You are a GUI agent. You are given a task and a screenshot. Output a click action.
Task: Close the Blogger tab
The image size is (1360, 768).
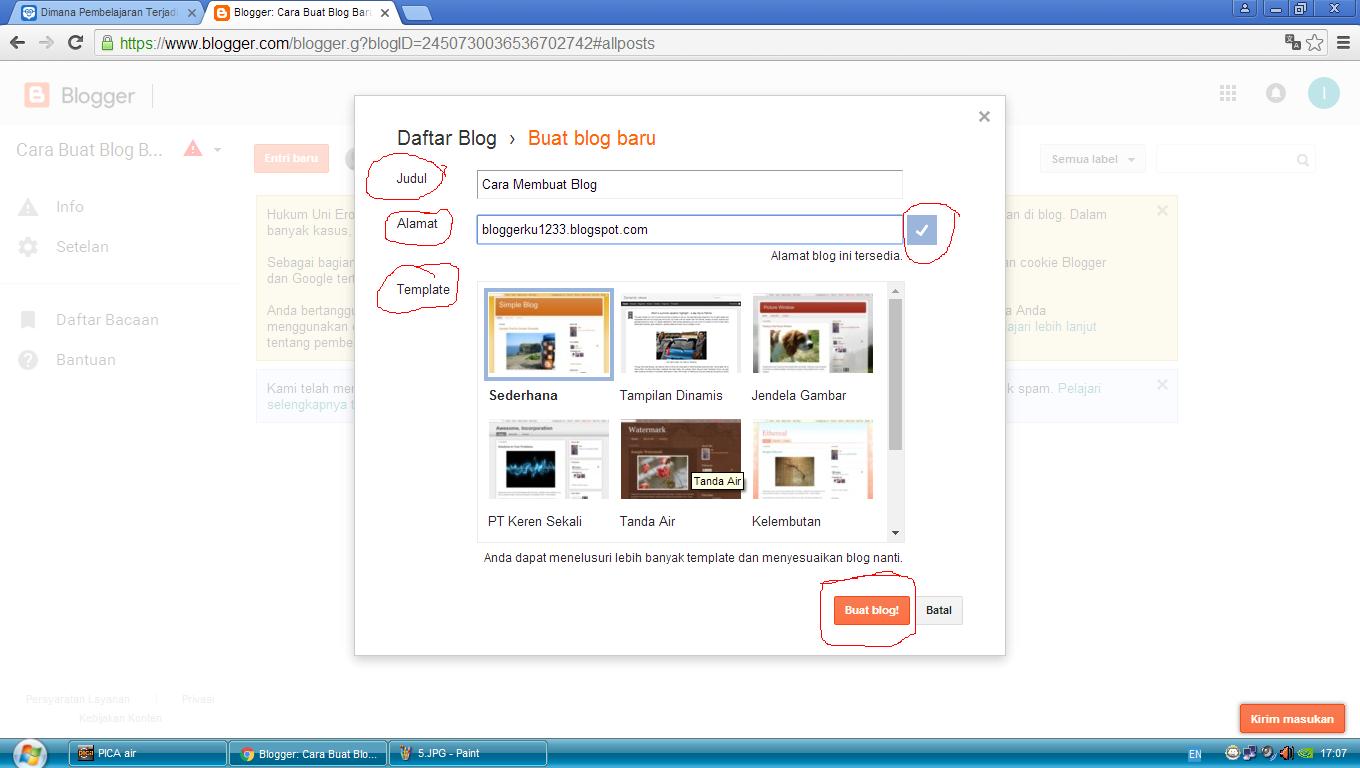coord(385,13)
